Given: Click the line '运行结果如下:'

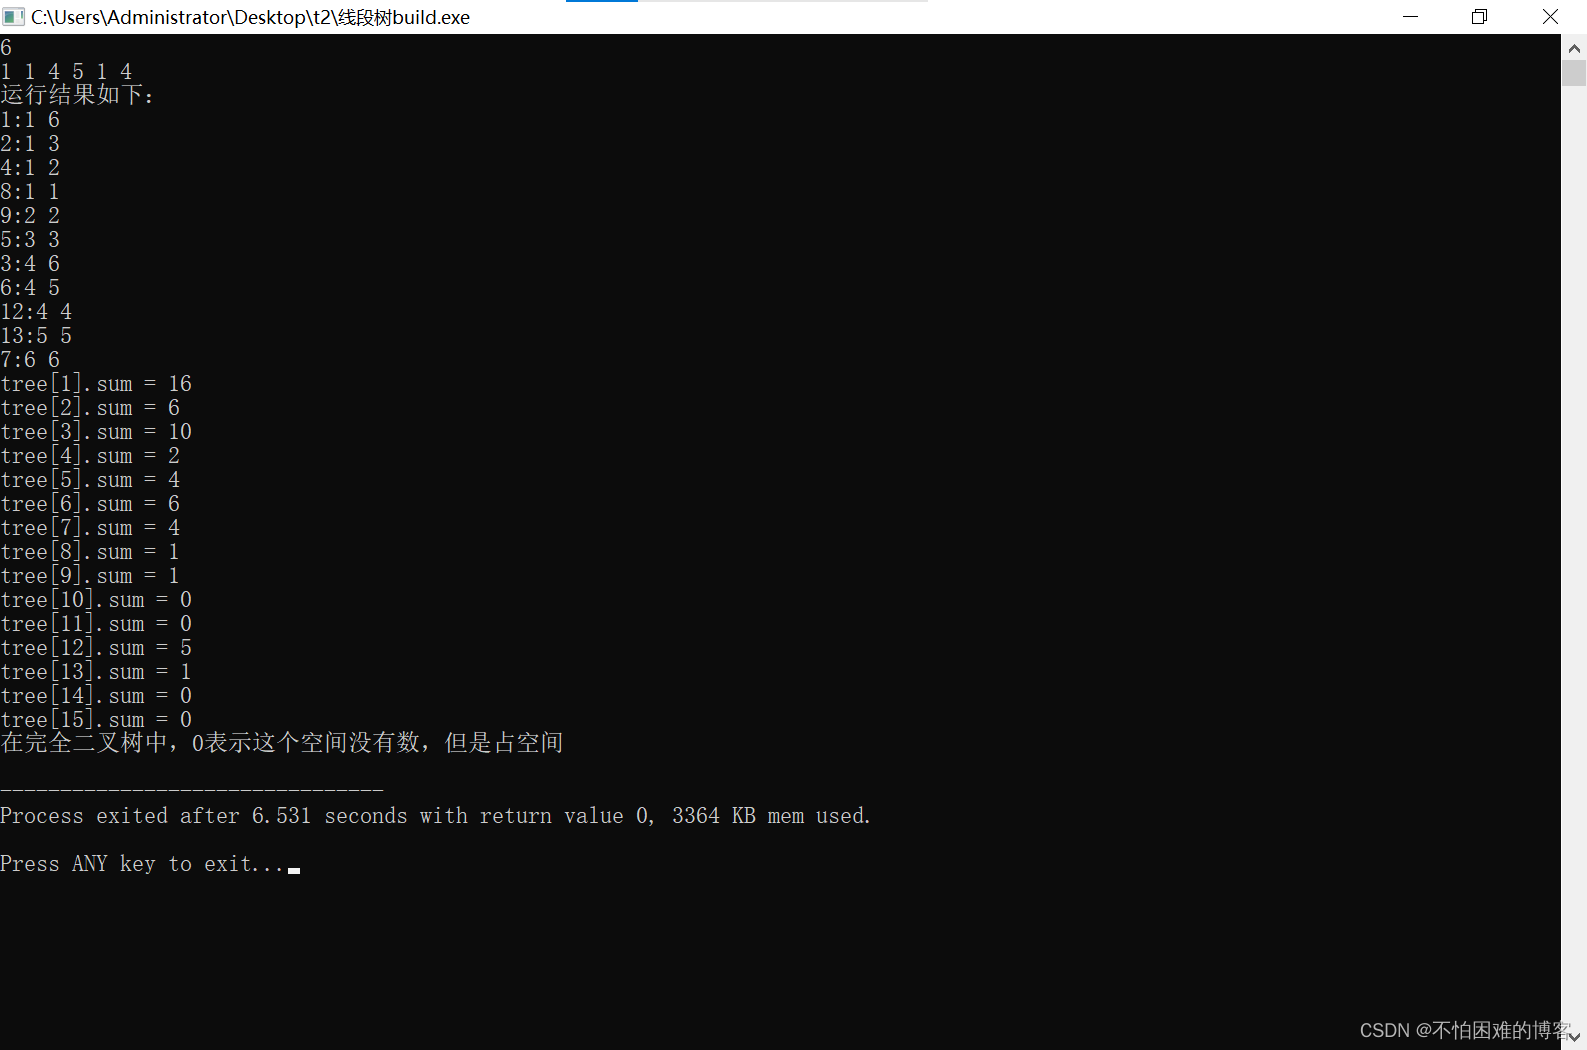Looking at the screenshot, I should 78,95.
